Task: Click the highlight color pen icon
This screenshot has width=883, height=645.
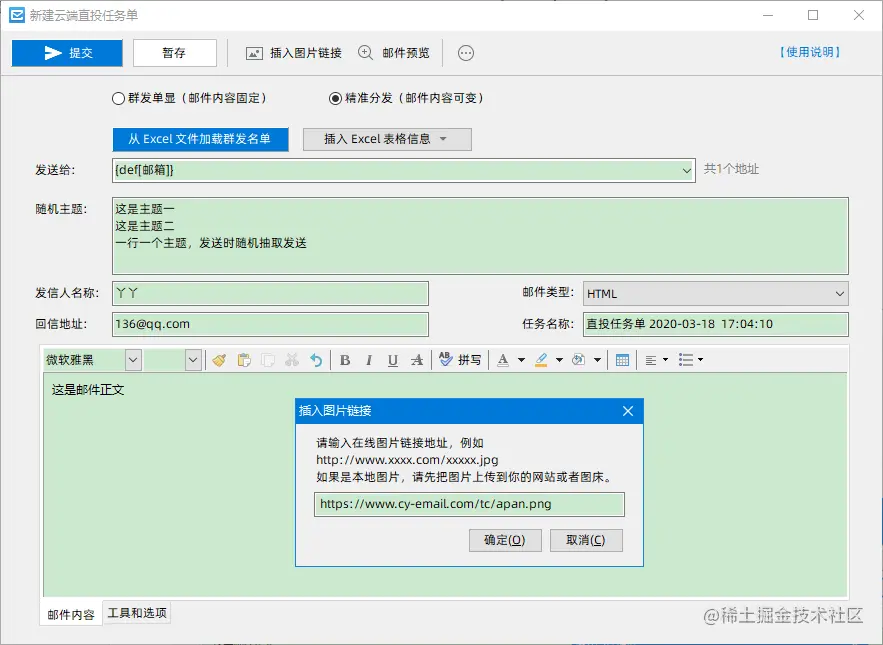Action: click(541, 360)
